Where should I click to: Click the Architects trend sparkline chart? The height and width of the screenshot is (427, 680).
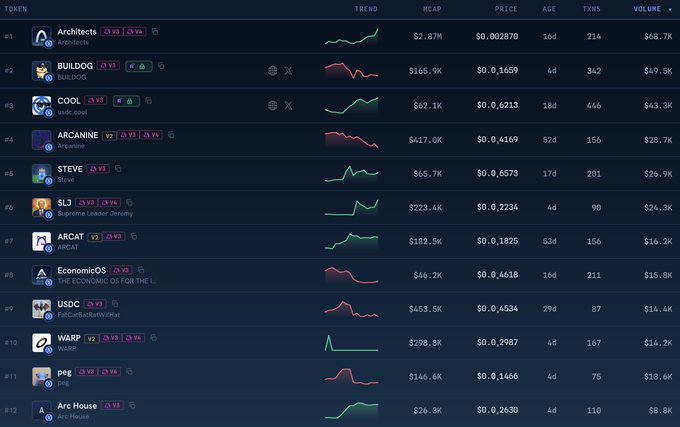351,36
